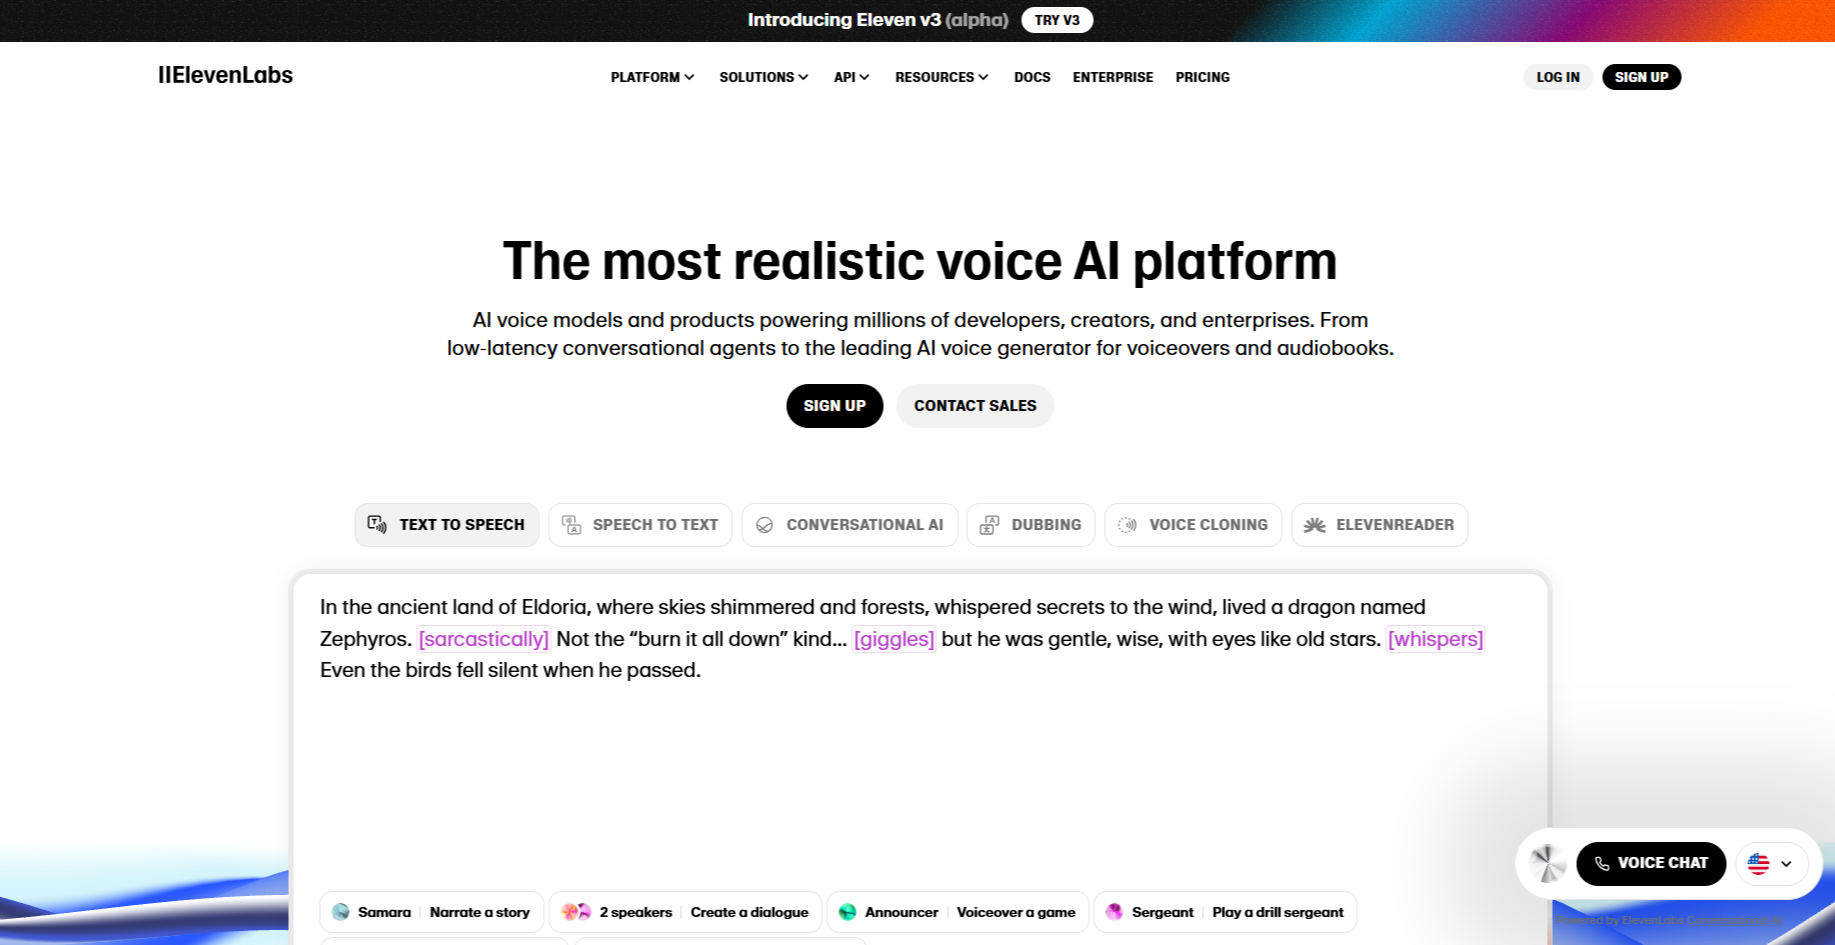The width and height of the screenshot is (1835, 945).
Task: Select the DUBBING tab
Action: [x=1031, y=525]
